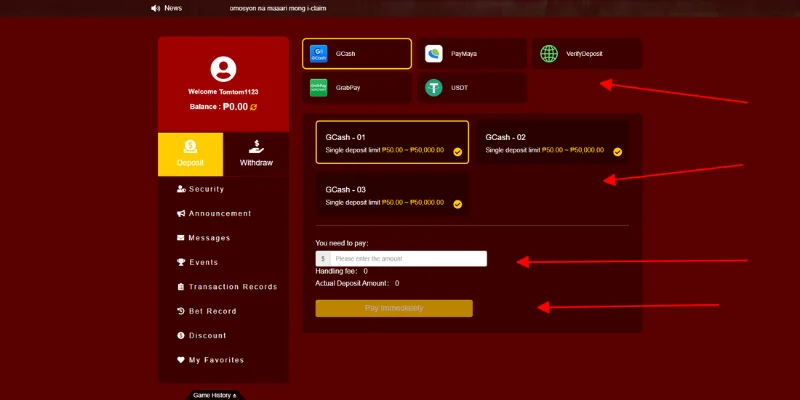800x400 pixels.
Task: Click GCash - 01 single deposit limit text
Action: 385,151
